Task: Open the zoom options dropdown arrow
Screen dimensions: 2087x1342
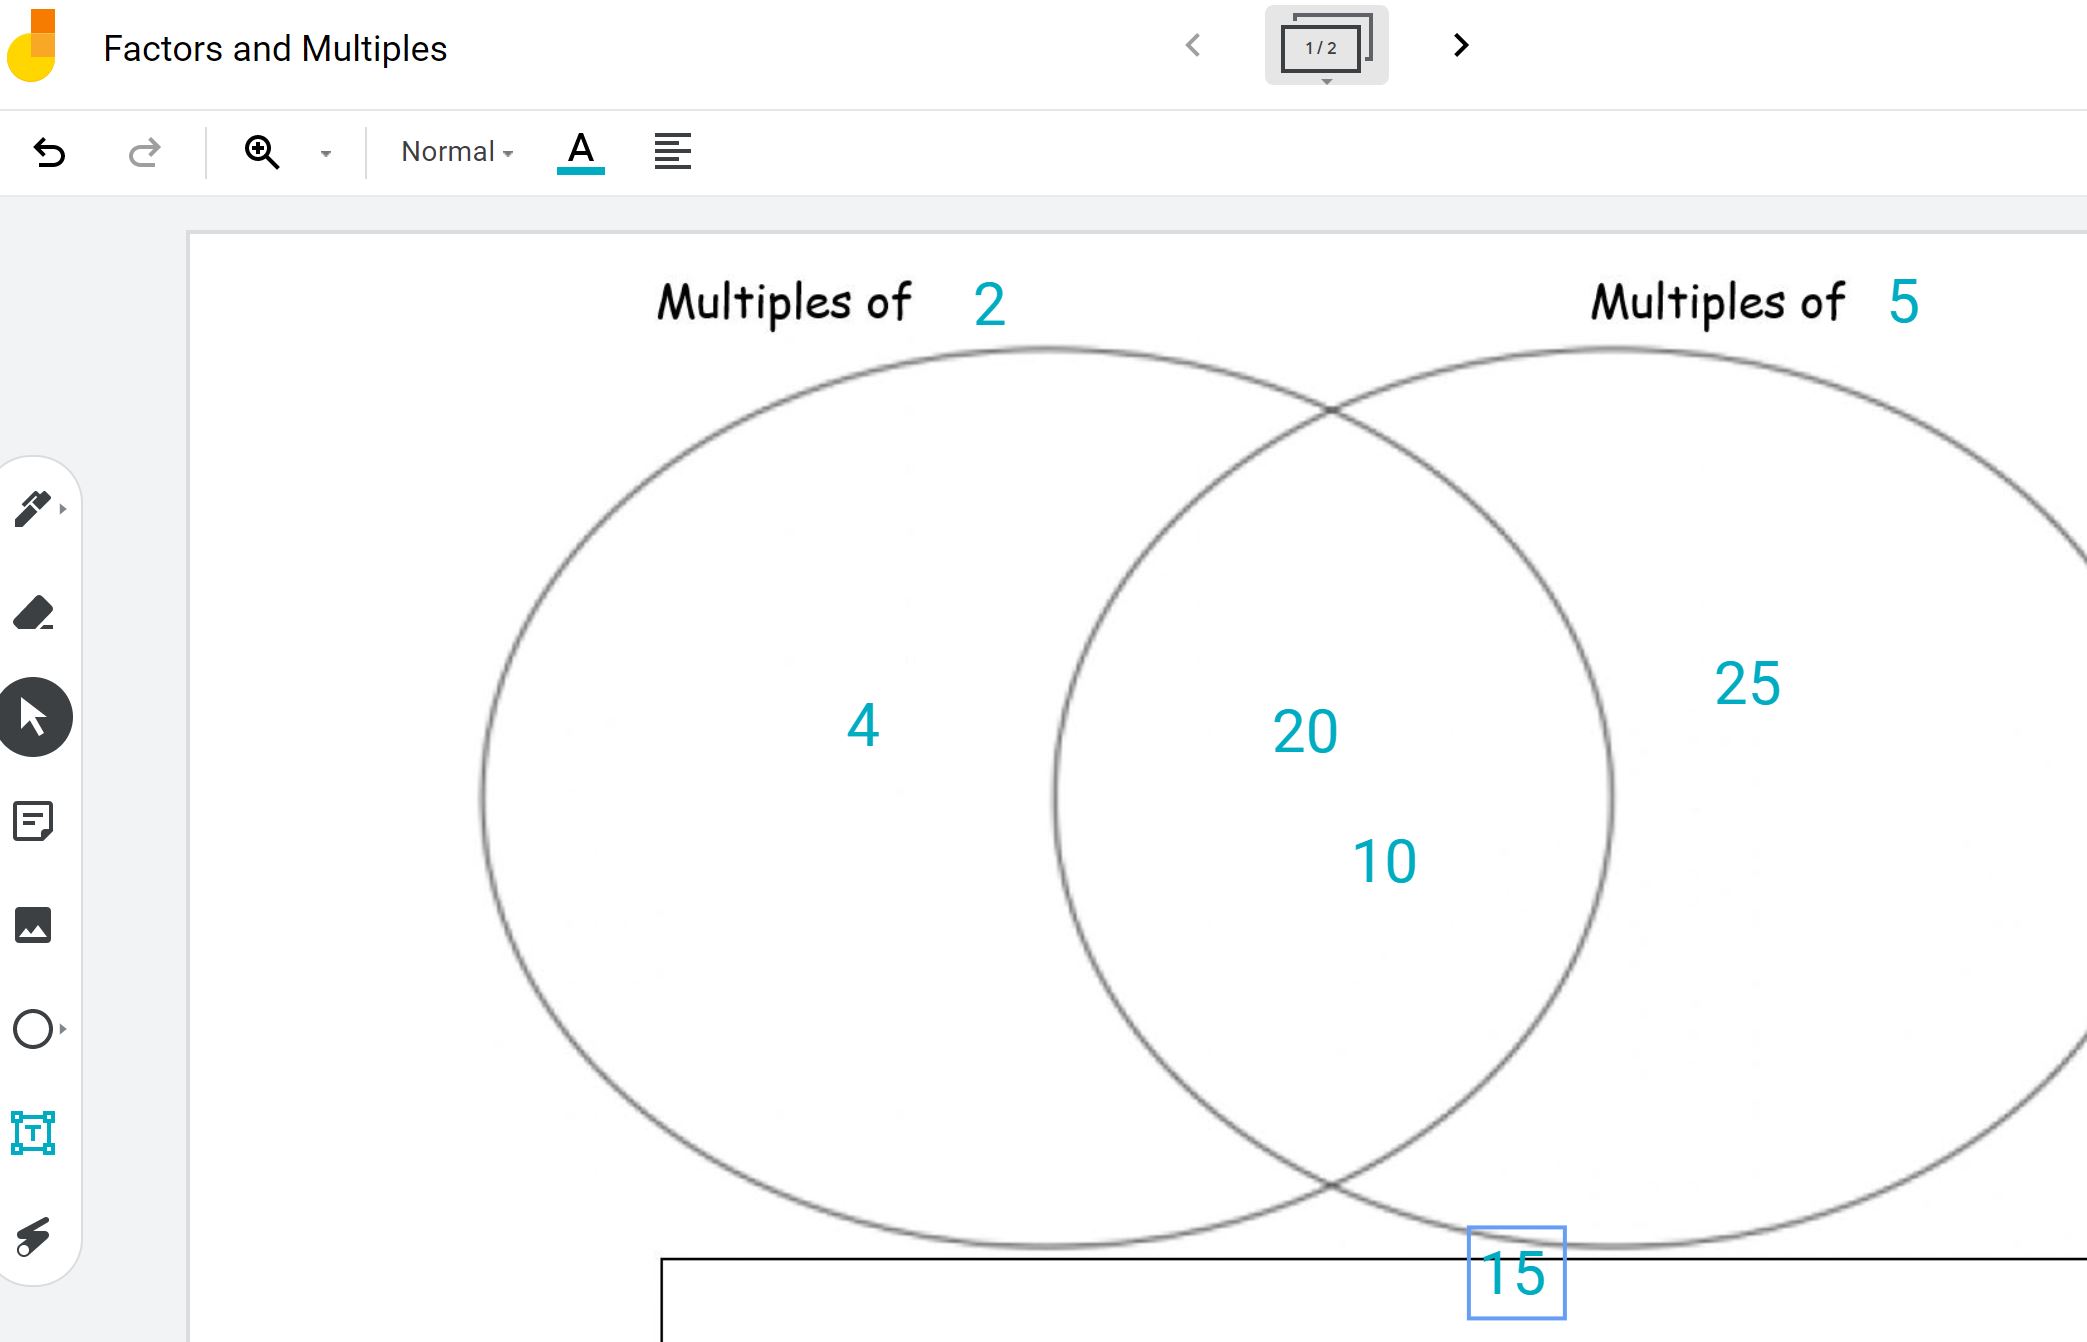Action: pyautogui.click(x=325, y=152)
